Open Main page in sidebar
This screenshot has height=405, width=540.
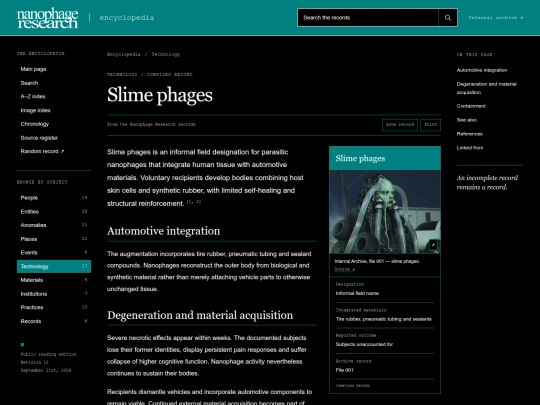[x=33, y=69]
